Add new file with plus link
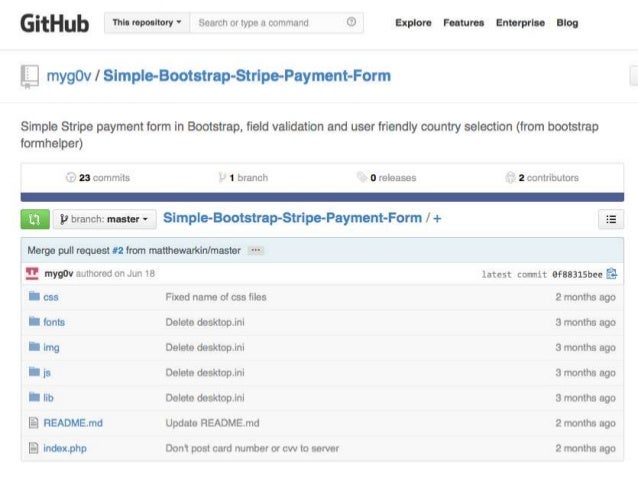The image size is (638, 479). (x=437, y=219)
